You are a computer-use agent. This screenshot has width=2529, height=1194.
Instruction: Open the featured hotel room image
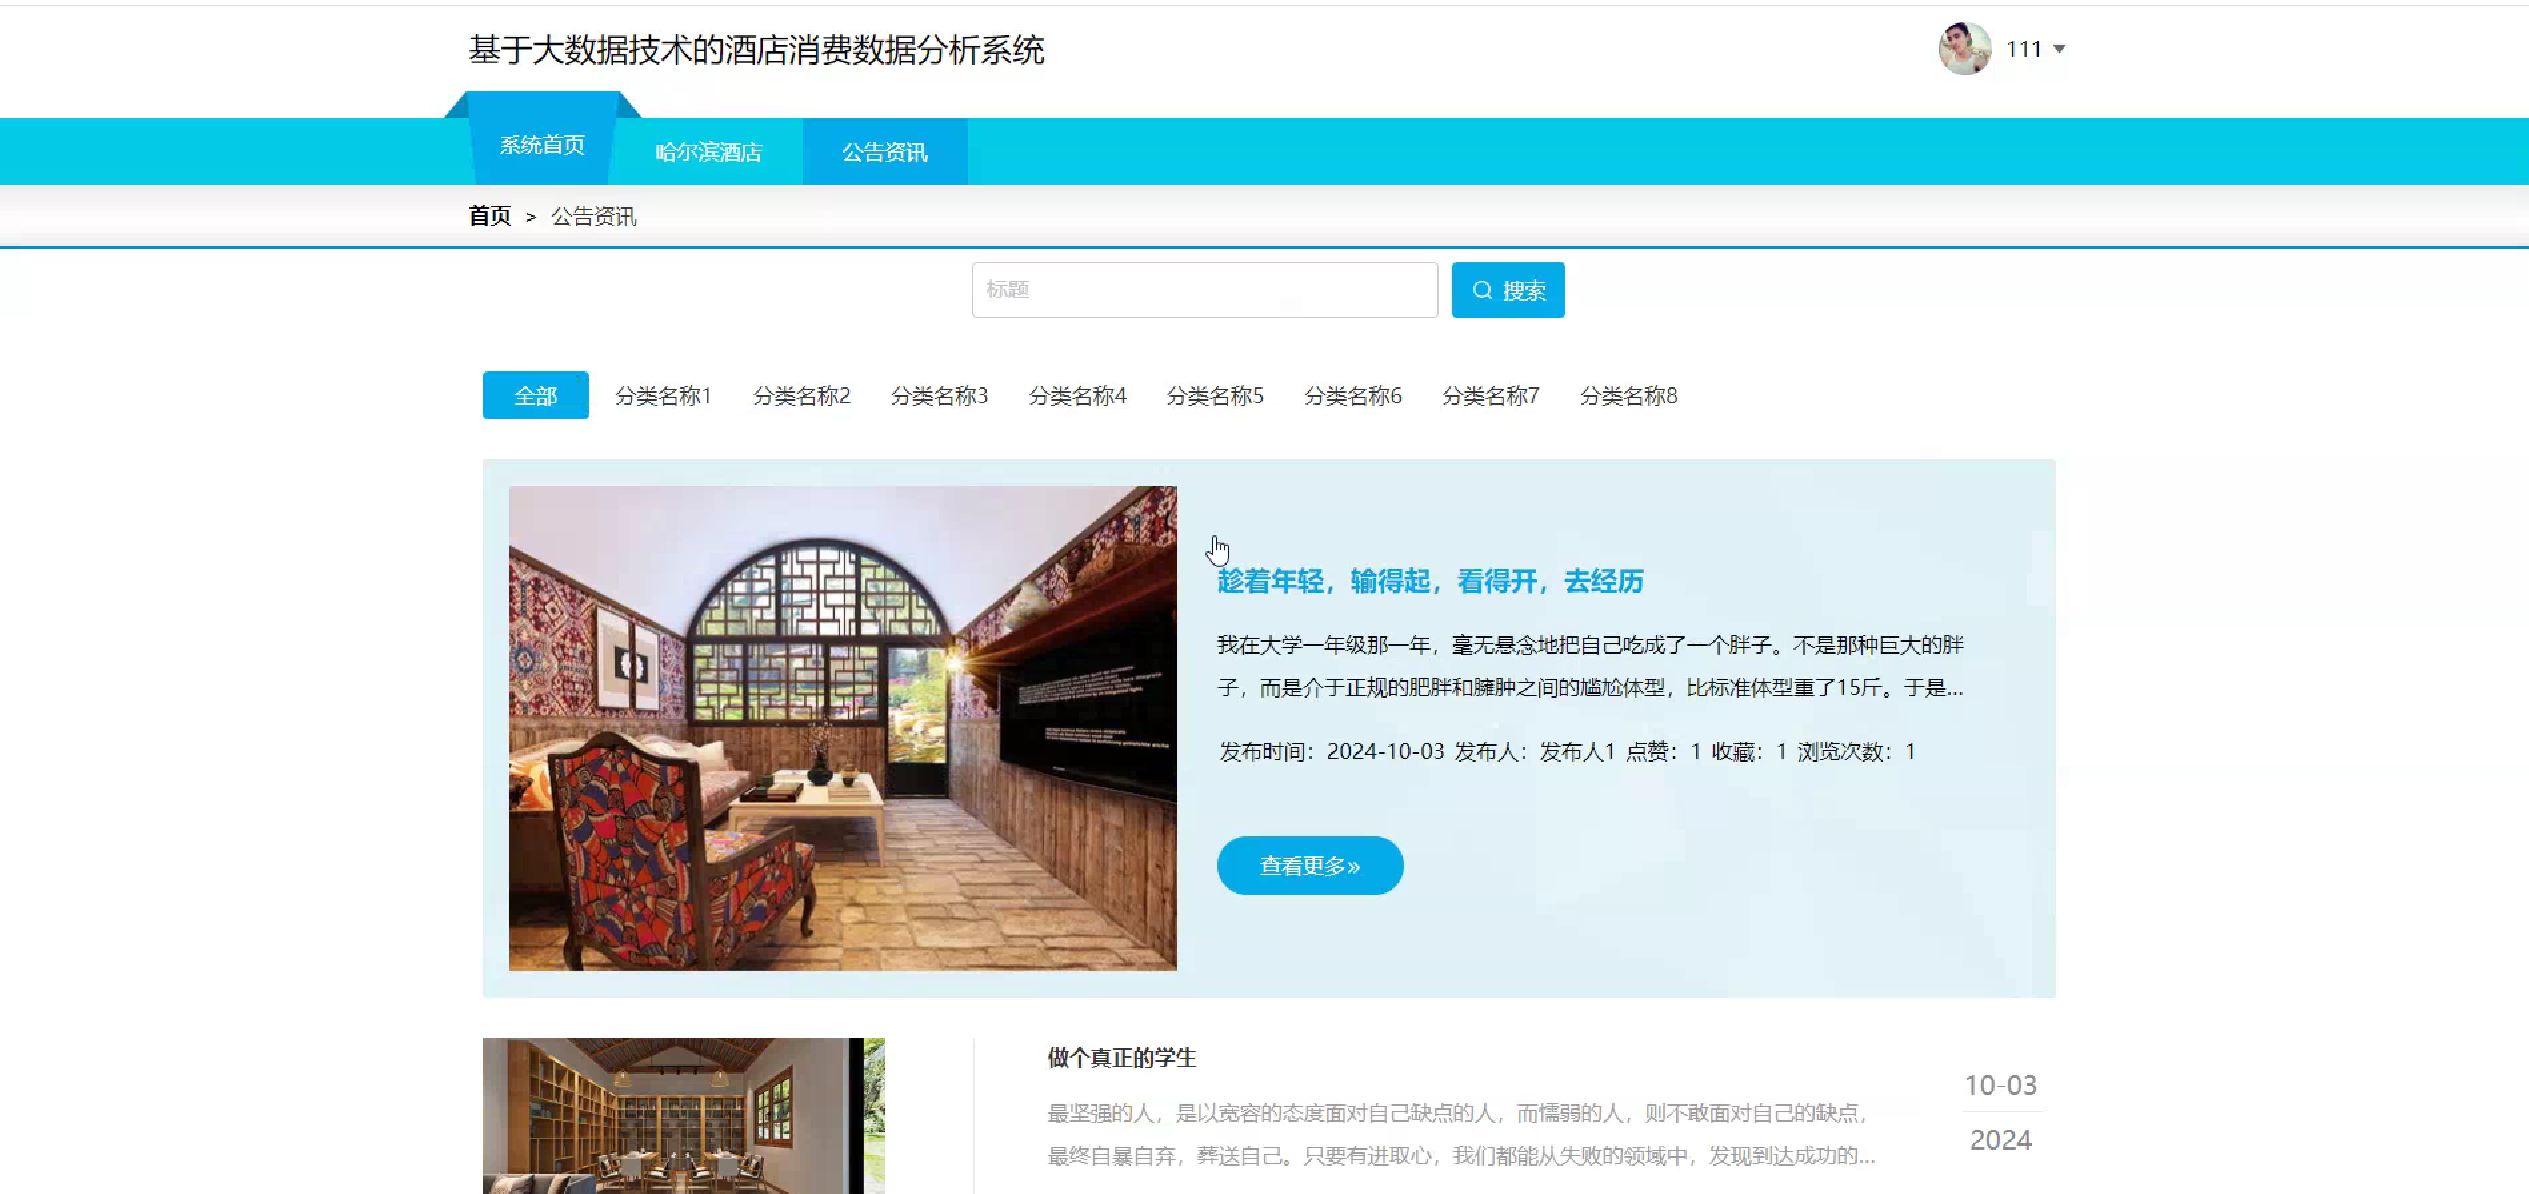pyautogui.click(x=842, y=728)
